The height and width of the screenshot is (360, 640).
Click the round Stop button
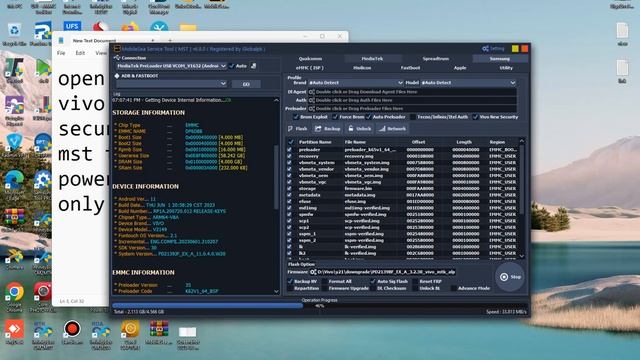coord(510,277)
